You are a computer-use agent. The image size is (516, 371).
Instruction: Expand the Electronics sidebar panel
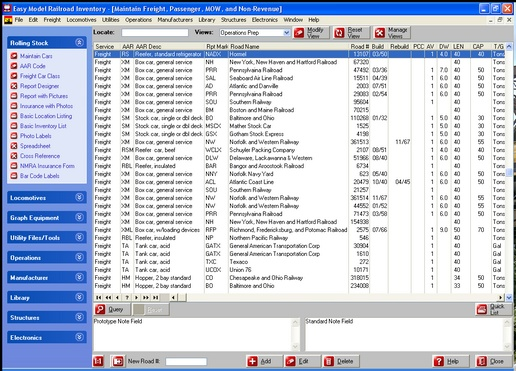(79, 337)
